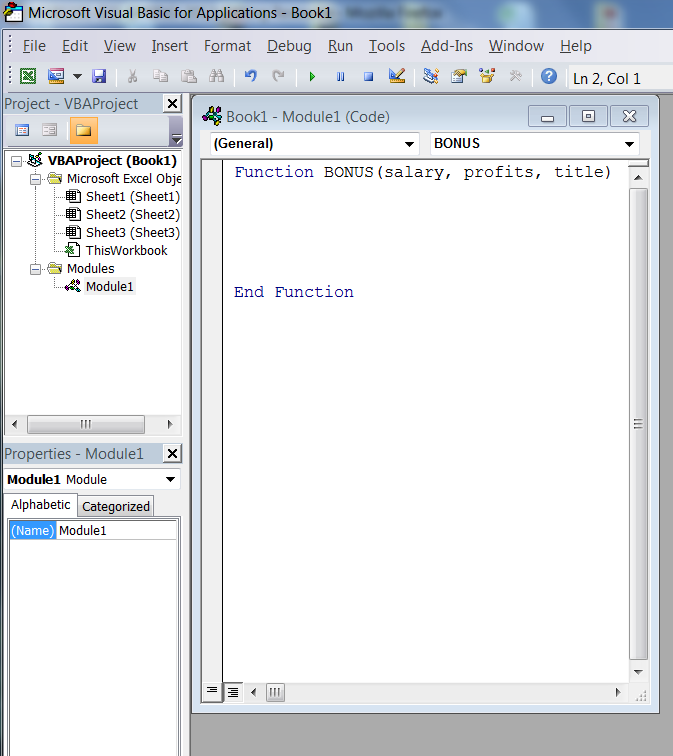Click Project panel scroll right arrow
Image resolution: width=673 pixels, height=756 pixels.
(170, 424)
